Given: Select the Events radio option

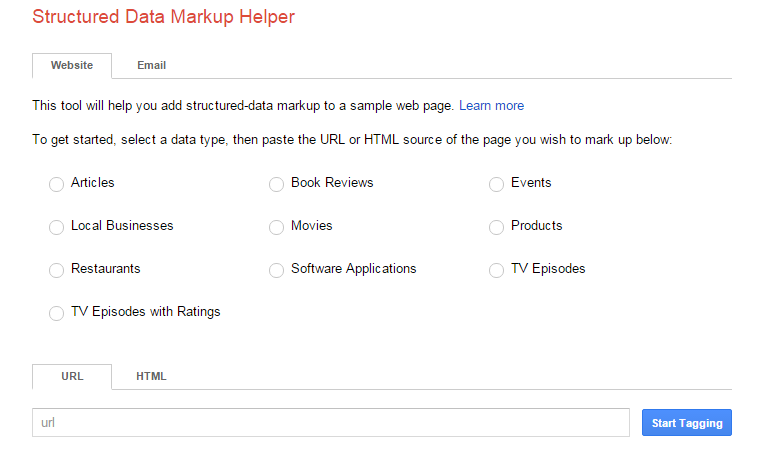Looking at the screenshot, I should click(496, 185).
